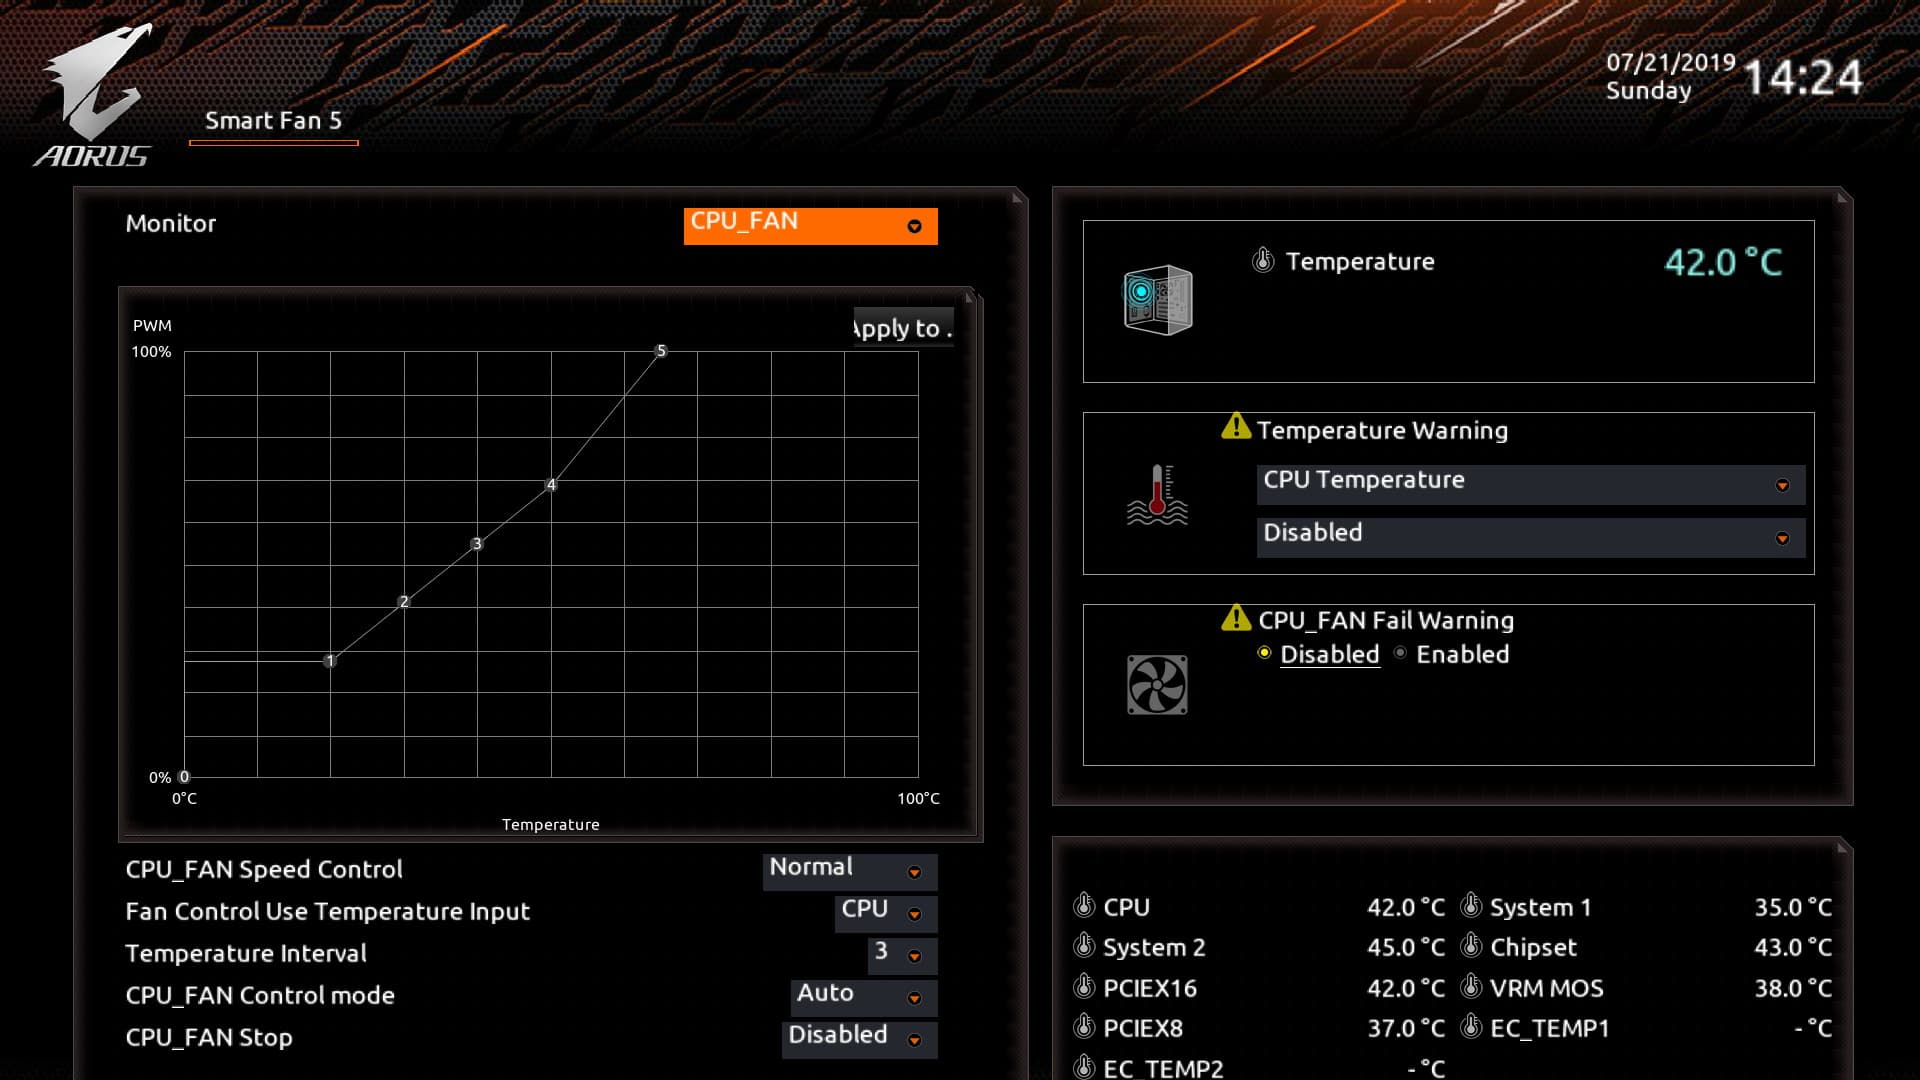Click the yellow triangle beside Temperature Warning
Viewport: 1920px width, 1080px height.
pyautogui.click(x=1236, y=427)
